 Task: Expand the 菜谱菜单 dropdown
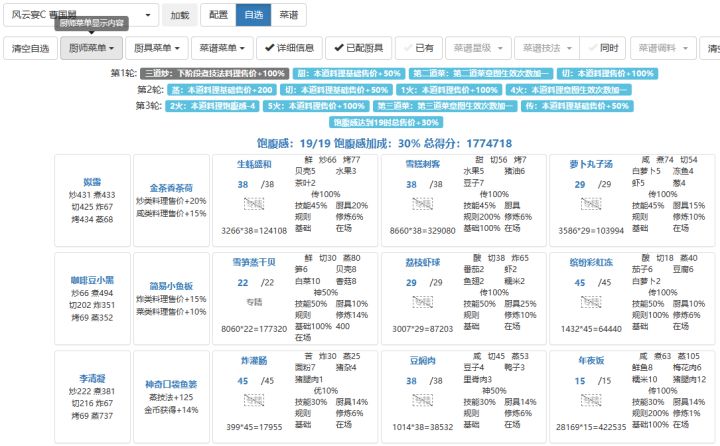pyautogui.click(x=222, y=48)
